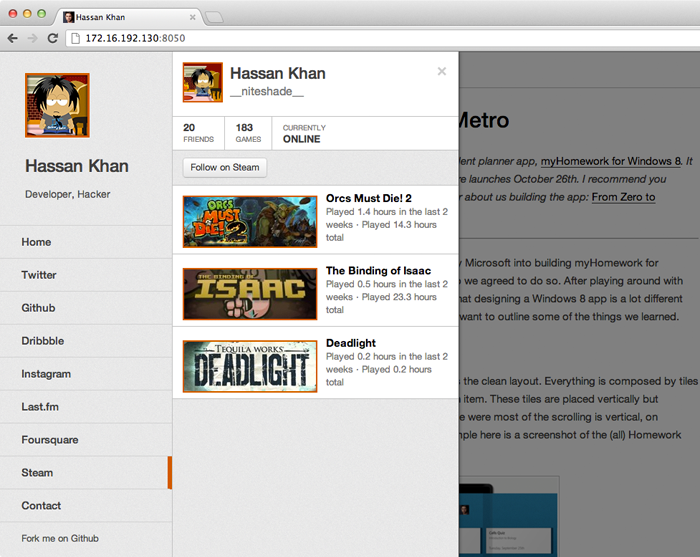
Task: Select the Steam sidebar item
Action: click(86, 473)
